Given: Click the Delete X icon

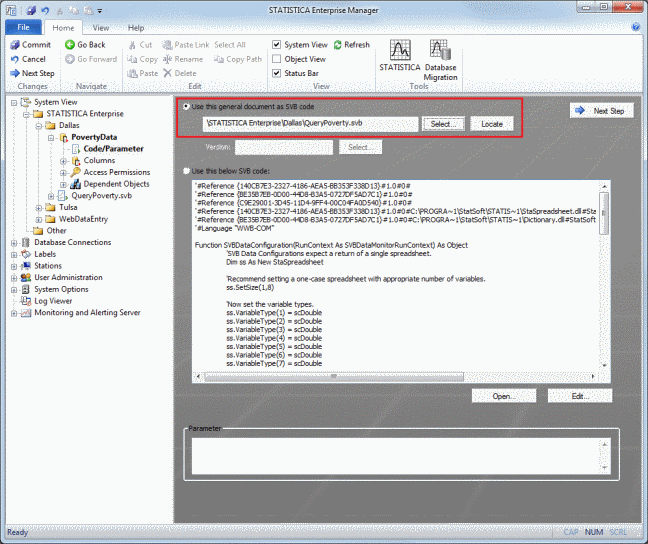Looking at the screenshot, I should [x=167, y=73].
